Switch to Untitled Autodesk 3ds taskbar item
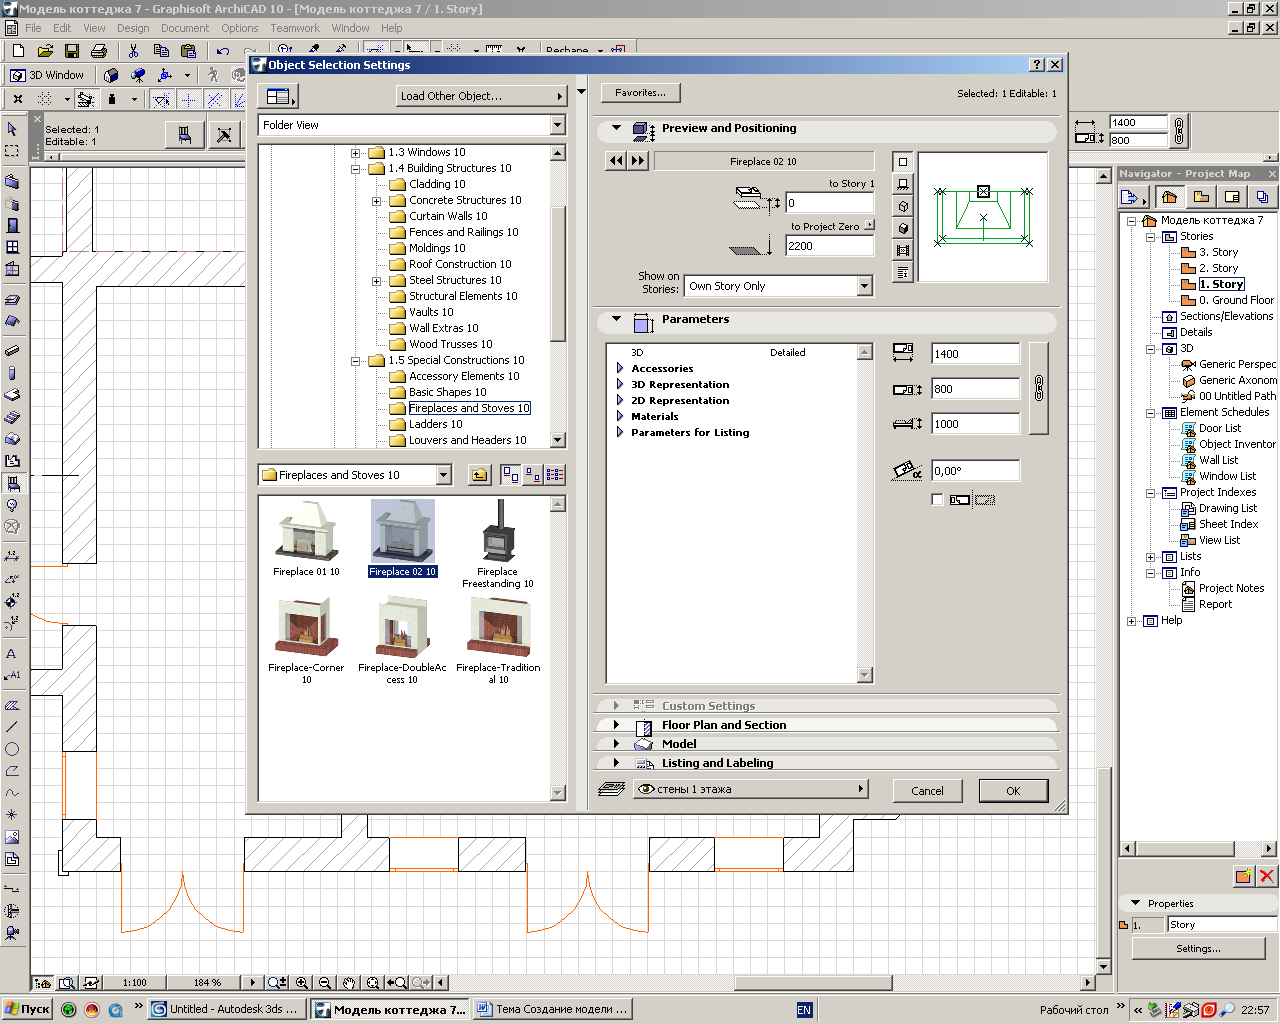The width and height of the screenshot is (1280, 1024). 227,1009
